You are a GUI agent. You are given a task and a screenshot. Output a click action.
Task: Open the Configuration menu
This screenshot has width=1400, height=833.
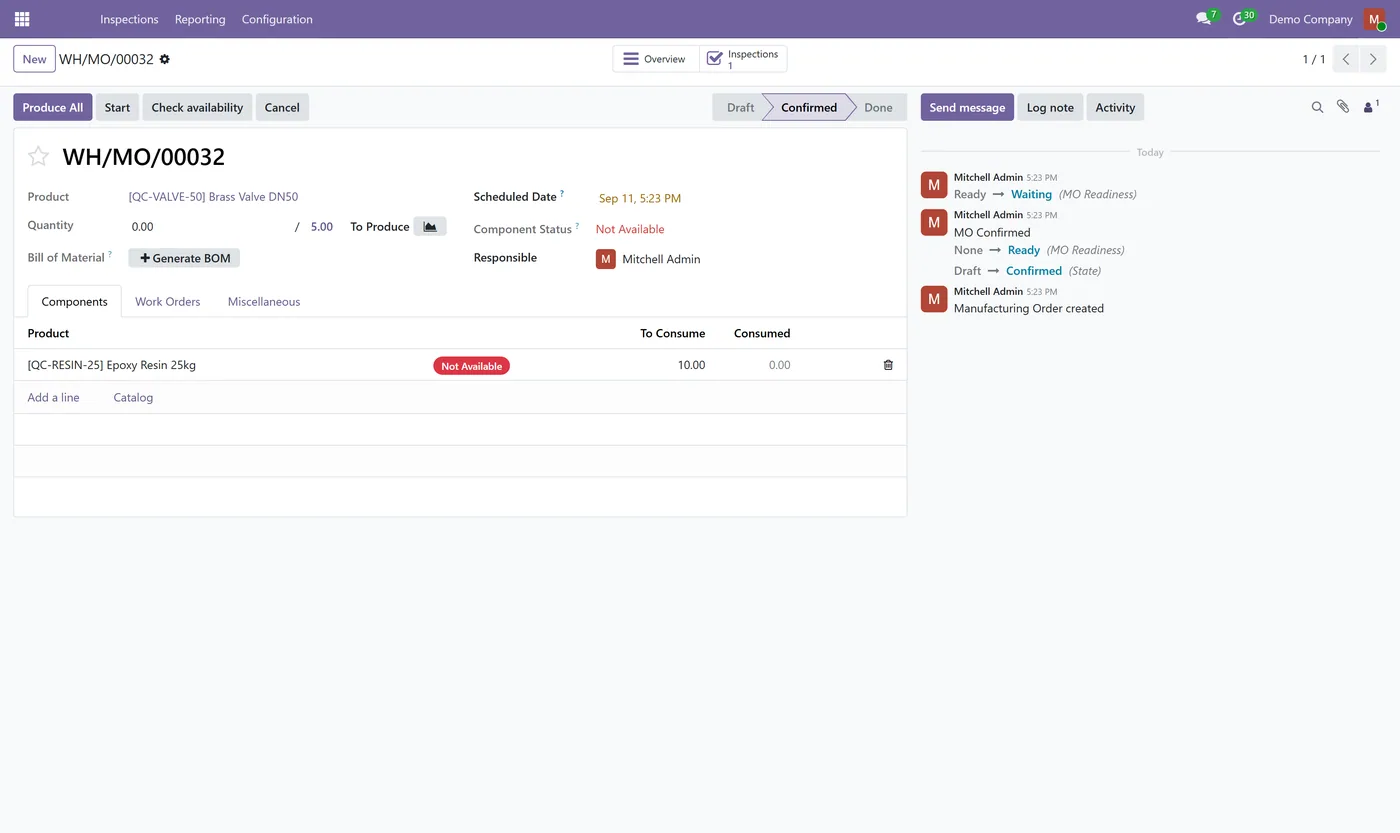277,19
